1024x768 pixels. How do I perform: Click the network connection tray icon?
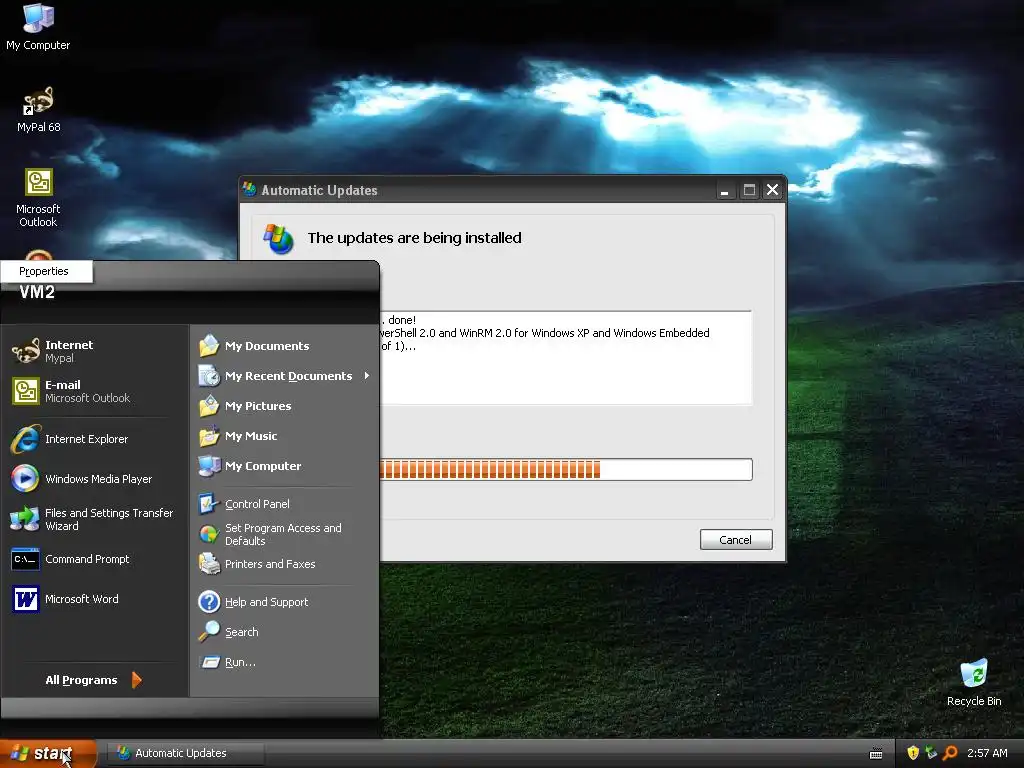[931, 753]
